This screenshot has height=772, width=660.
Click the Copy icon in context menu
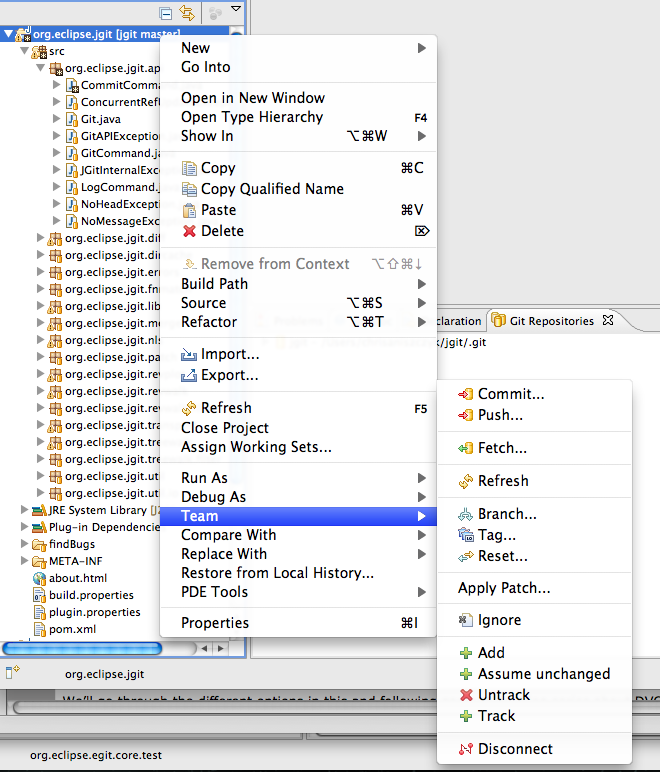coord(189,168)
